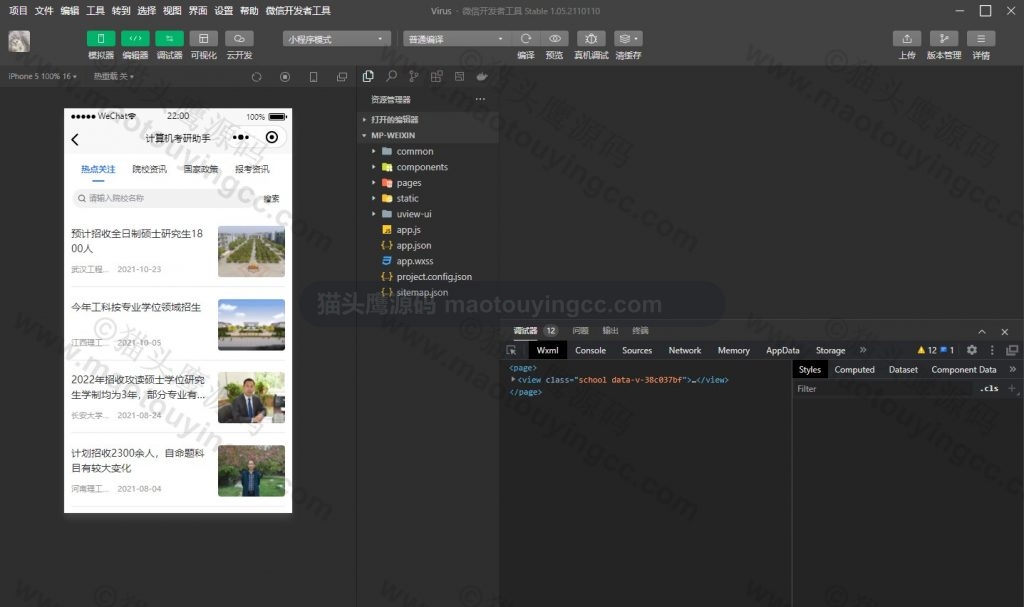Switch to the Console tab
The width and height of the screenshot is (1024, 607).
[590, 350]
